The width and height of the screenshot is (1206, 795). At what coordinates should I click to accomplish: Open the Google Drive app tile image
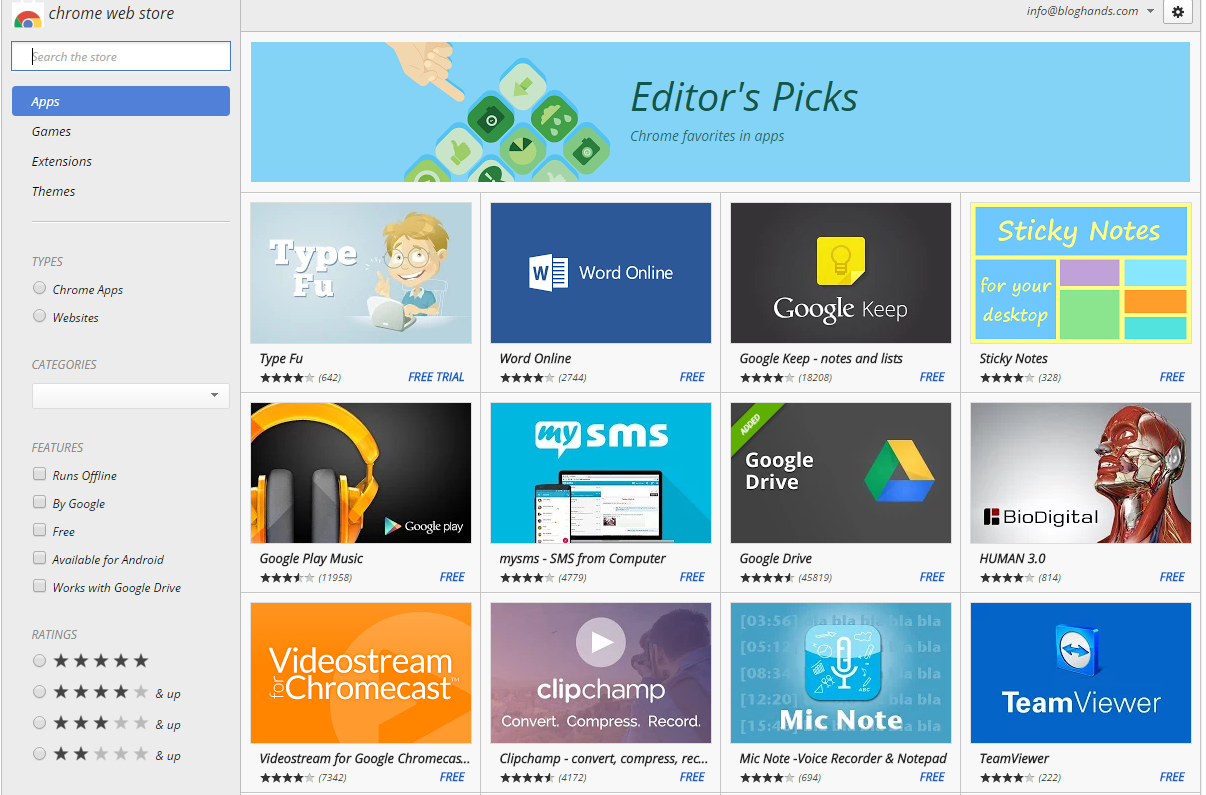point(841,473)
